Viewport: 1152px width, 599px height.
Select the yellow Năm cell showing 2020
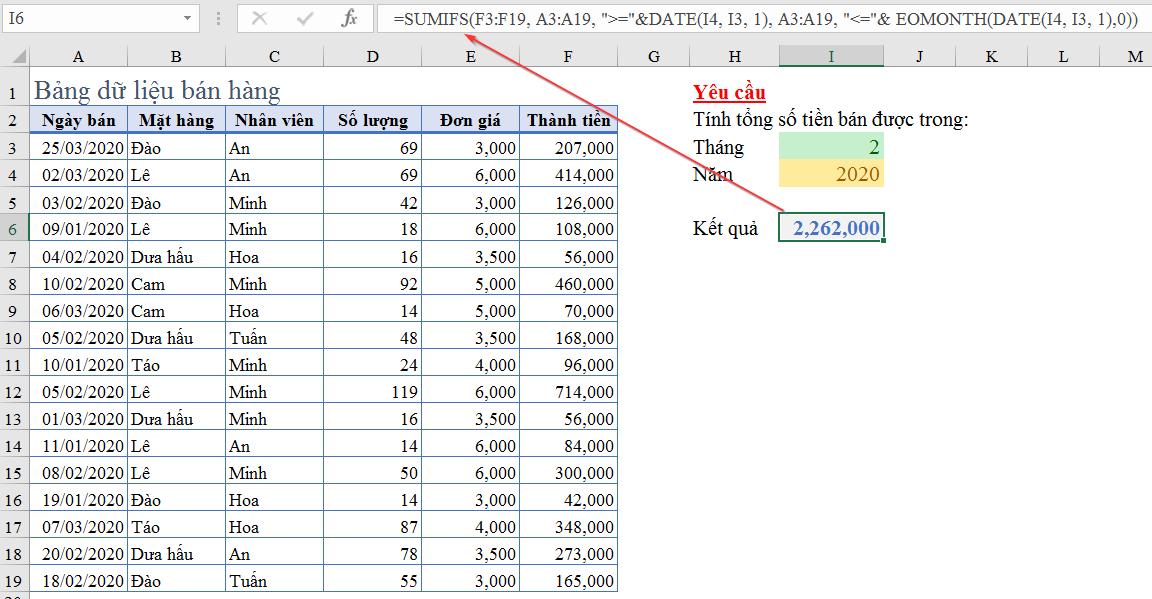click(x=830, y=173)
